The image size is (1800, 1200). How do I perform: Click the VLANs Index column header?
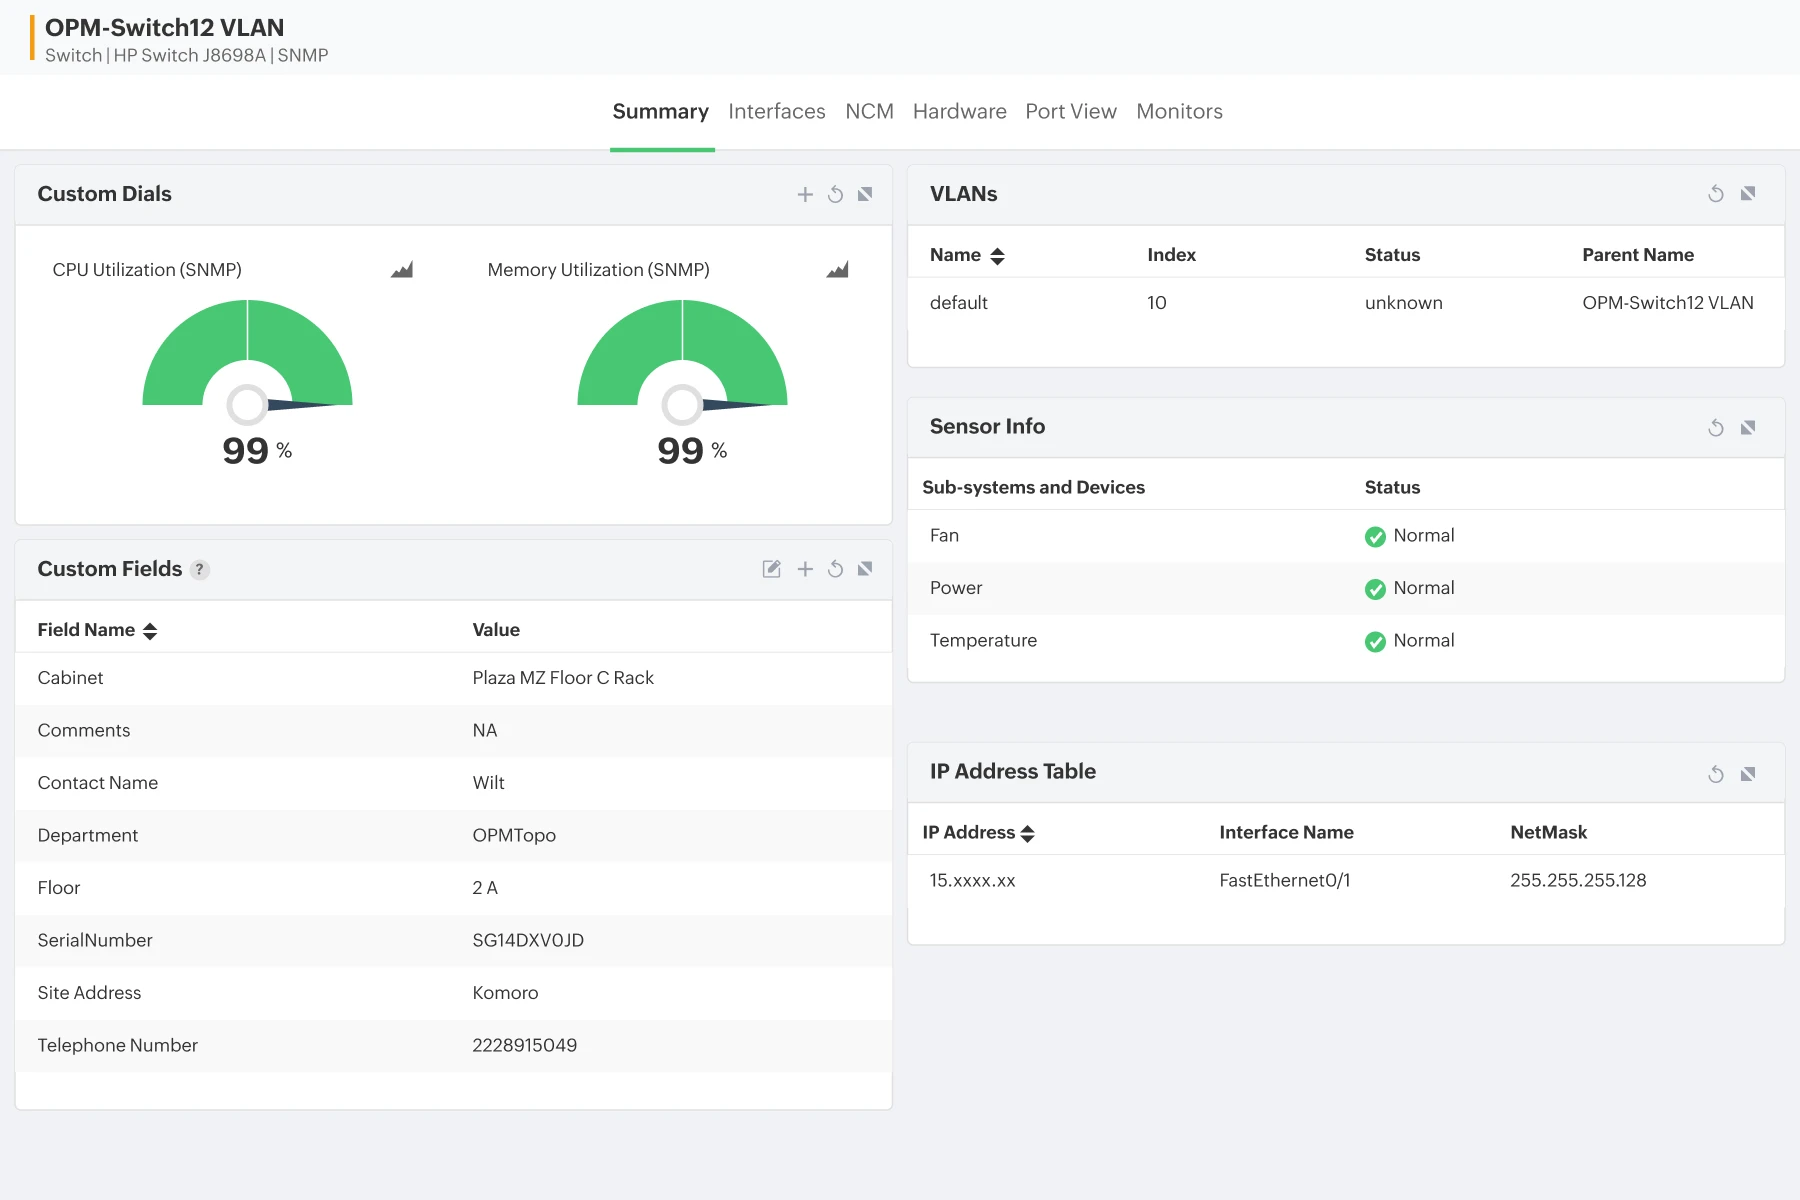point(1172,255)
